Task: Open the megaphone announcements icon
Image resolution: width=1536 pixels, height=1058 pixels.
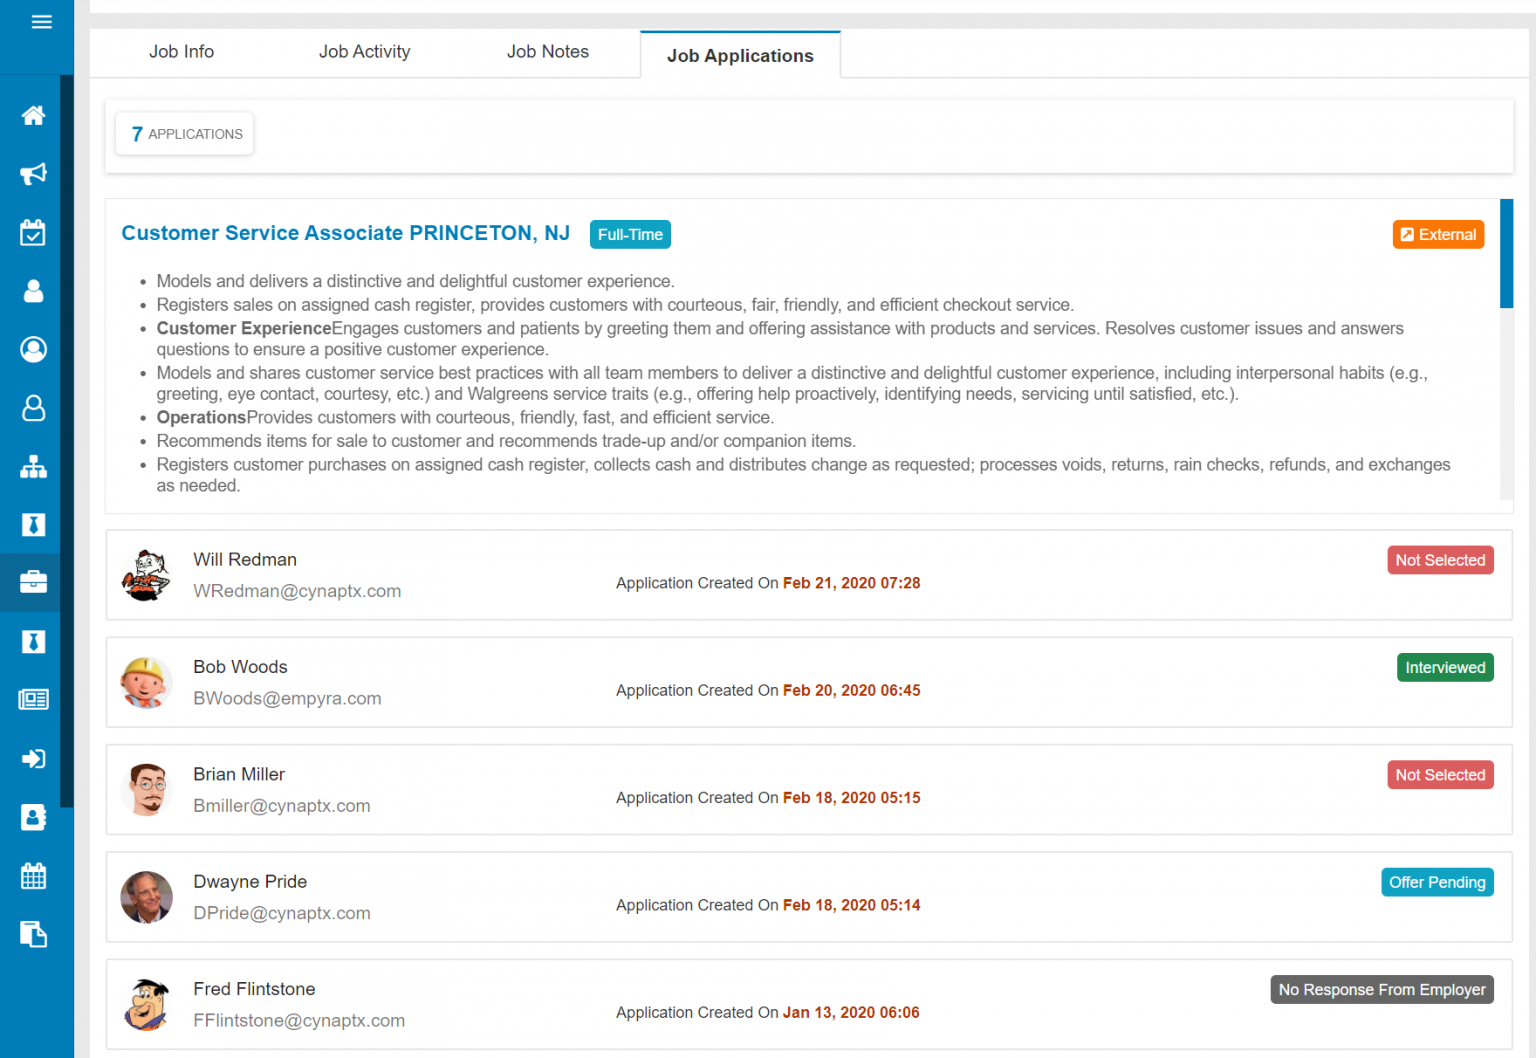Action: (x=33, y=174)
